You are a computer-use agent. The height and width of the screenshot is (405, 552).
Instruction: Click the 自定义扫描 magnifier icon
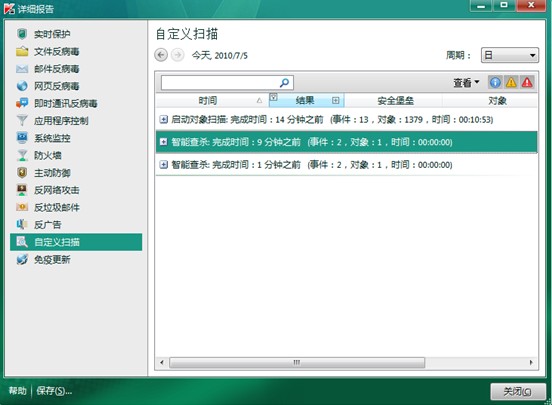point(22,242)
